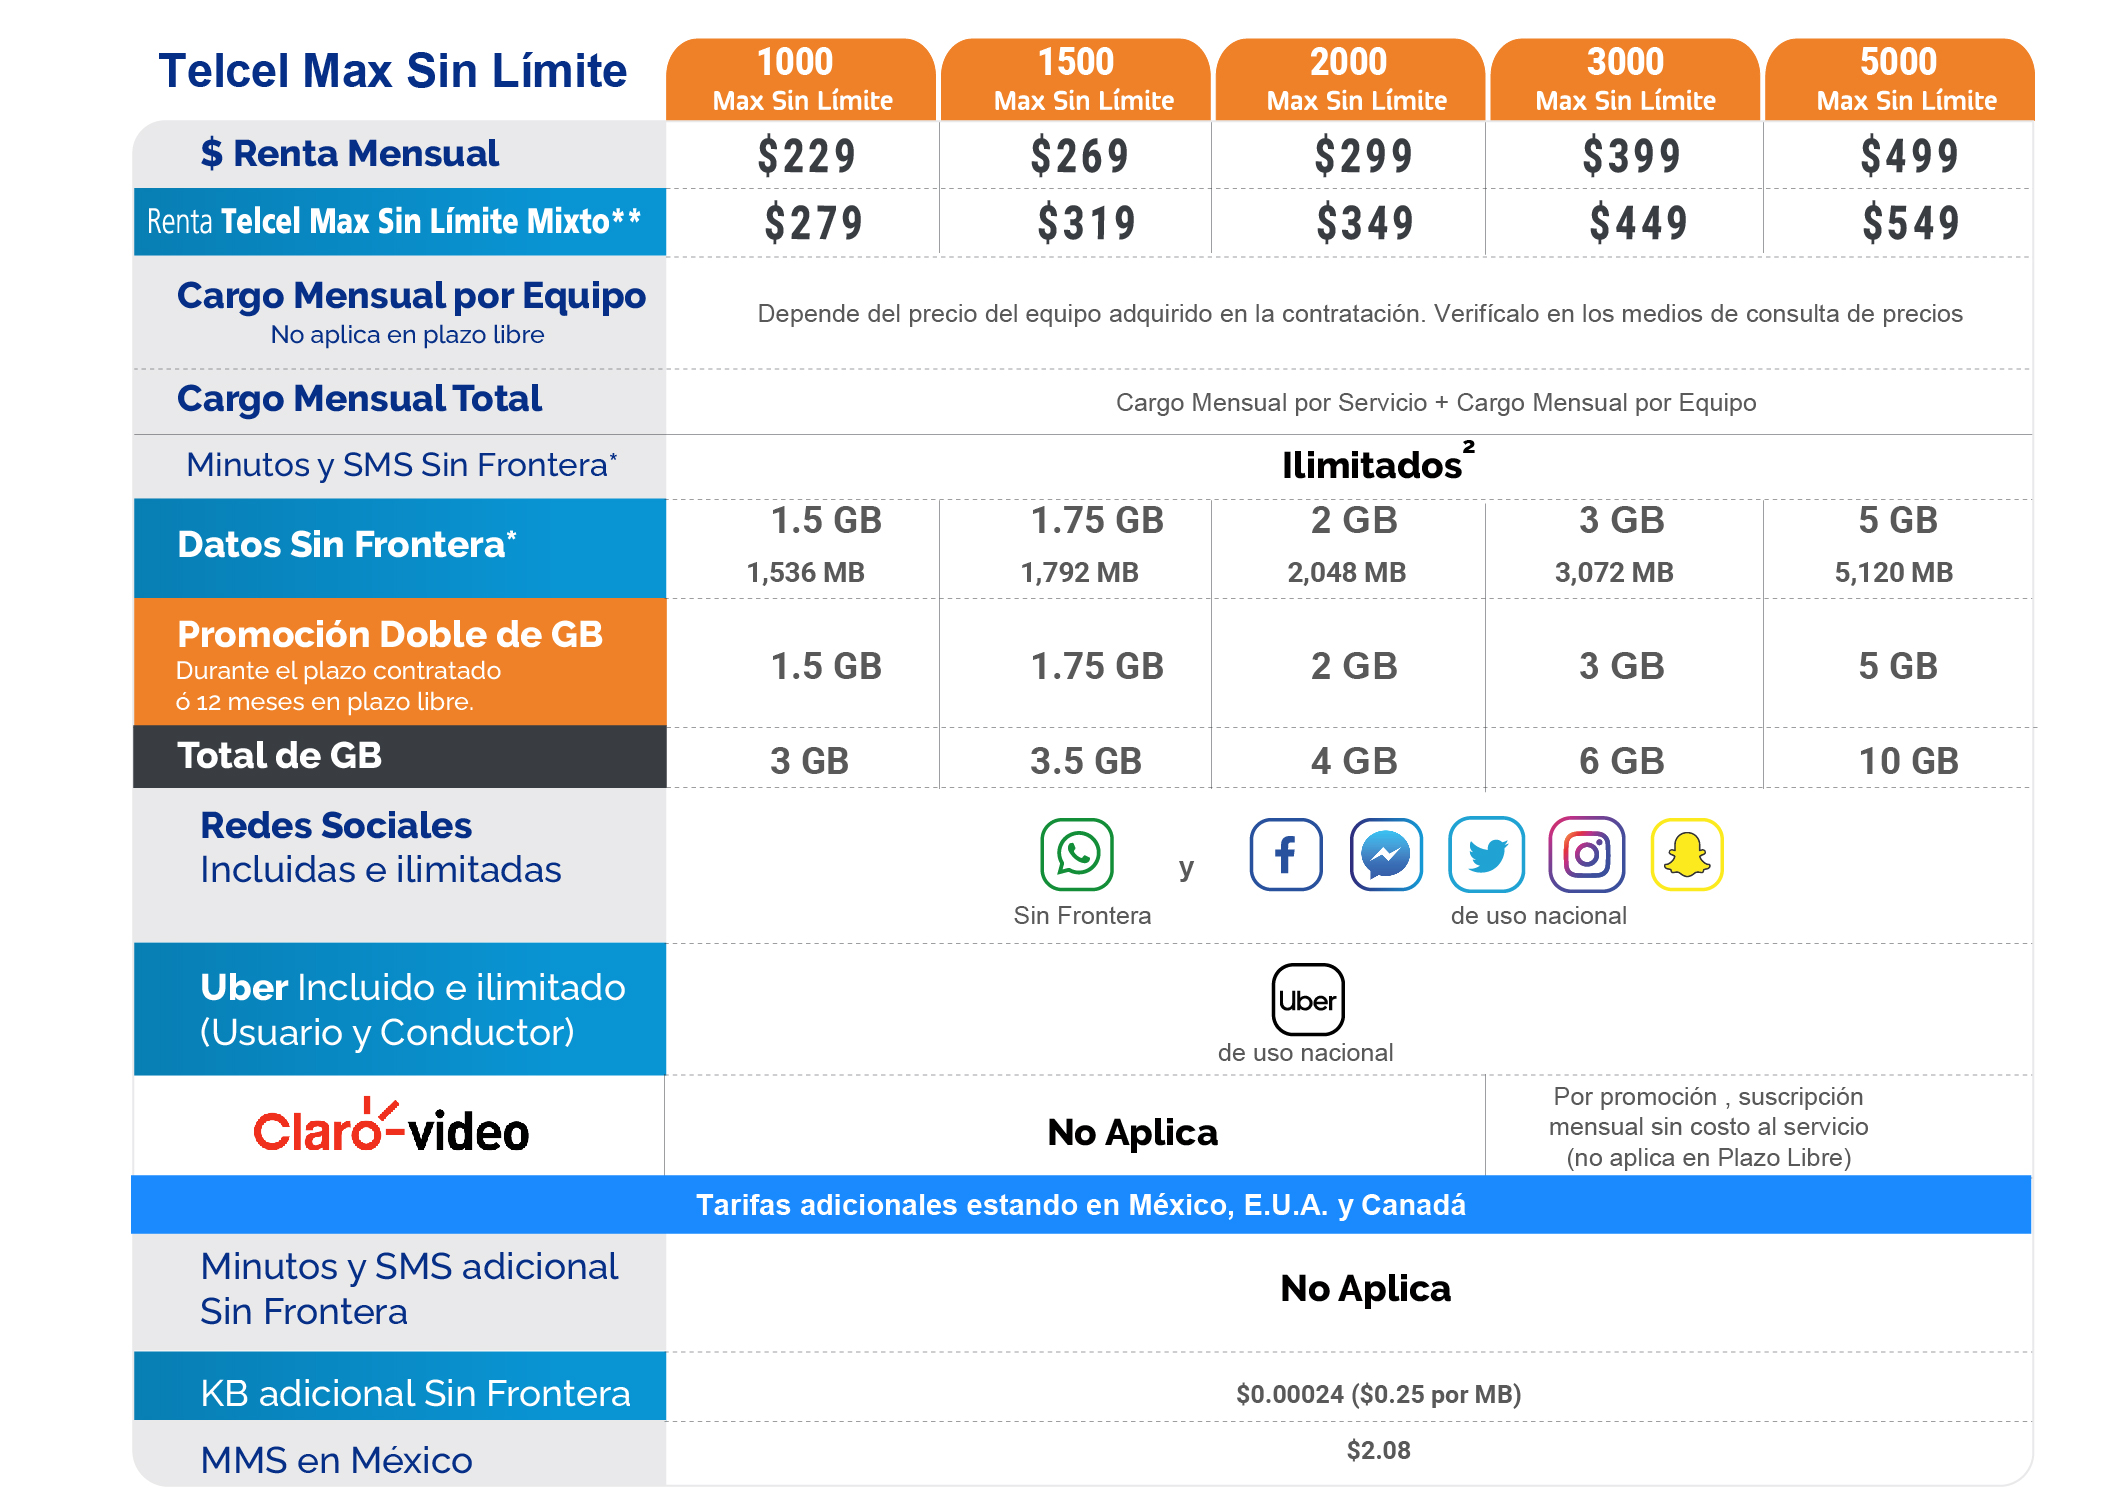
Task: Click the KB adicional Sin Frontera row label
Action: click(417, 1390)
